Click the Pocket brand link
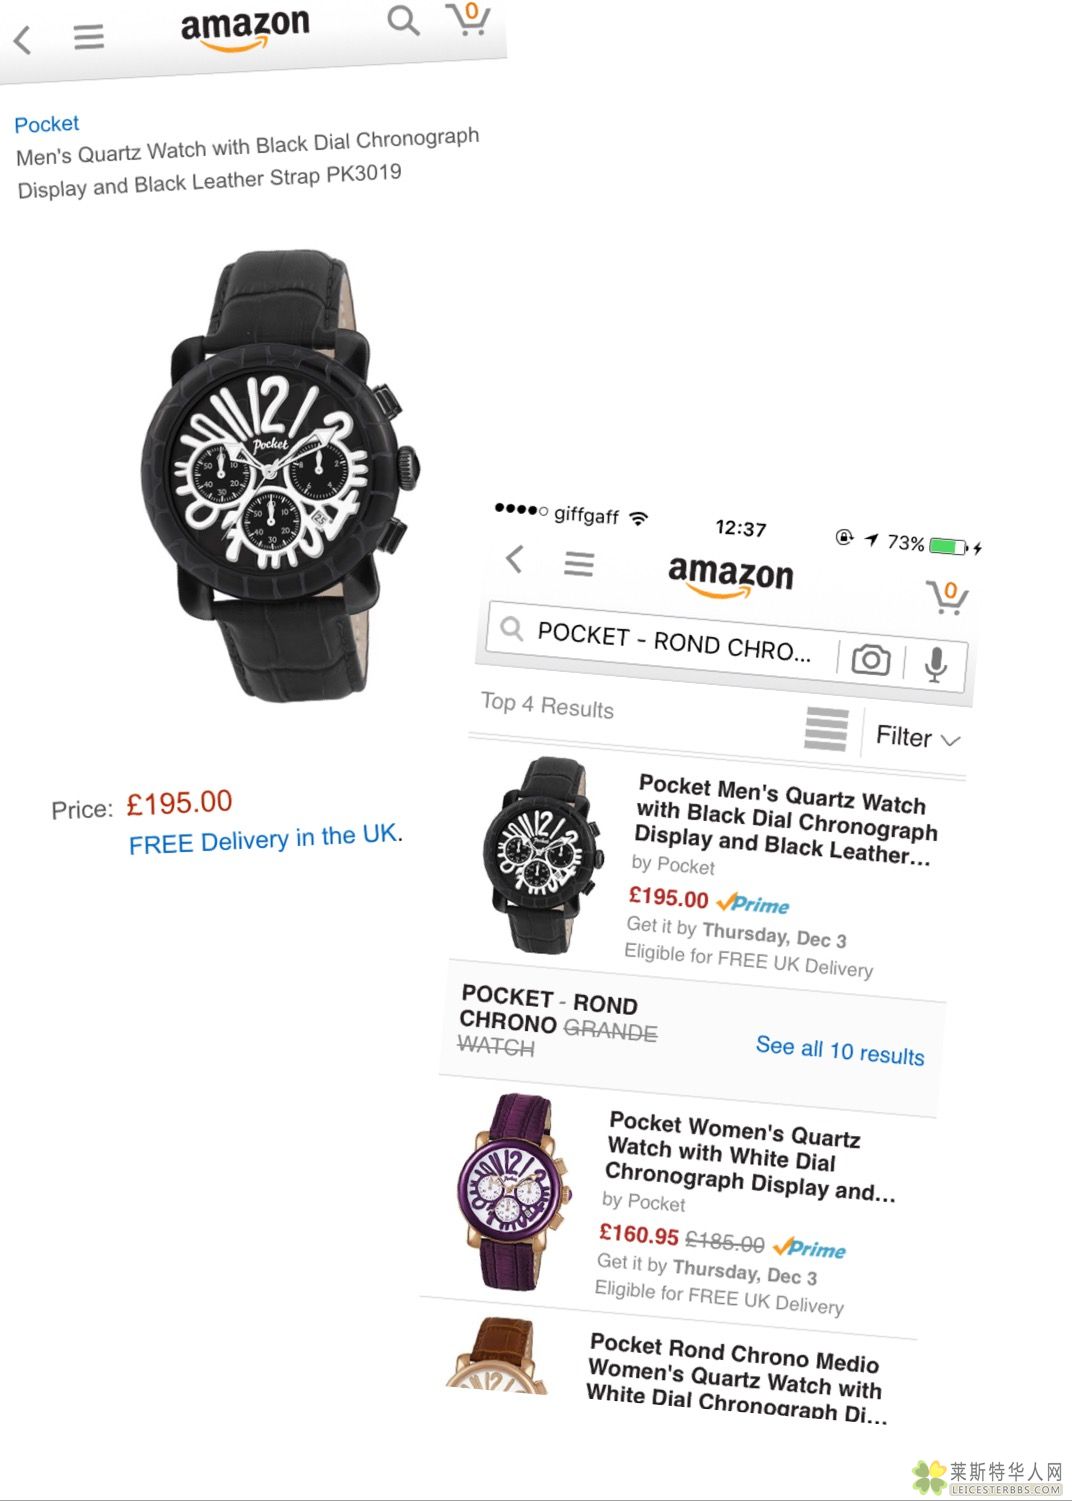1072x1501 pixels. tap(47, 124)
